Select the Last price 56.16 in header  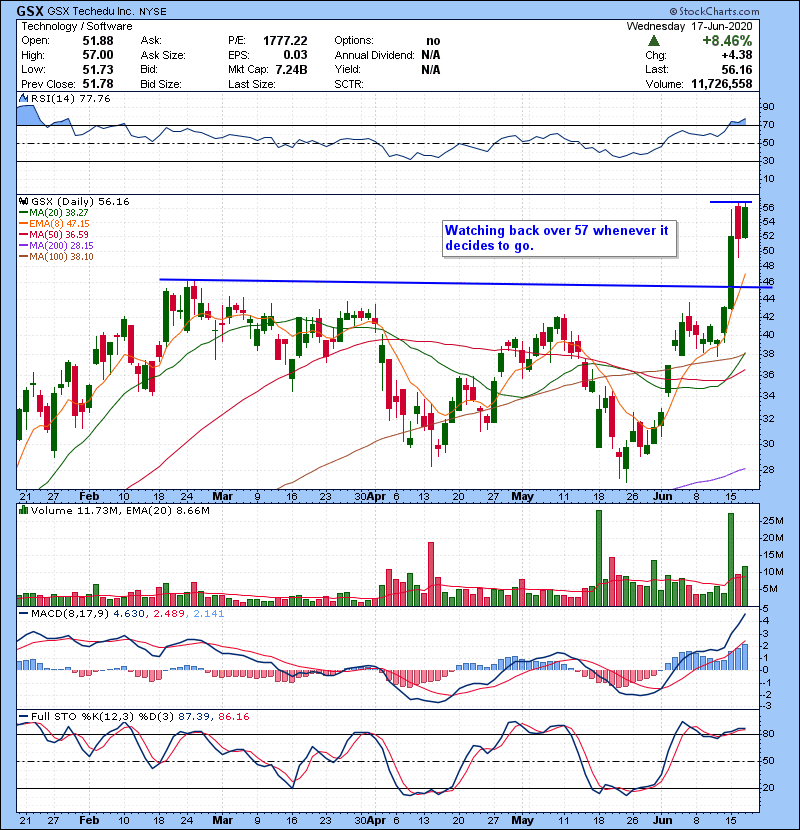pyautogui.click(x=736, y=69)
